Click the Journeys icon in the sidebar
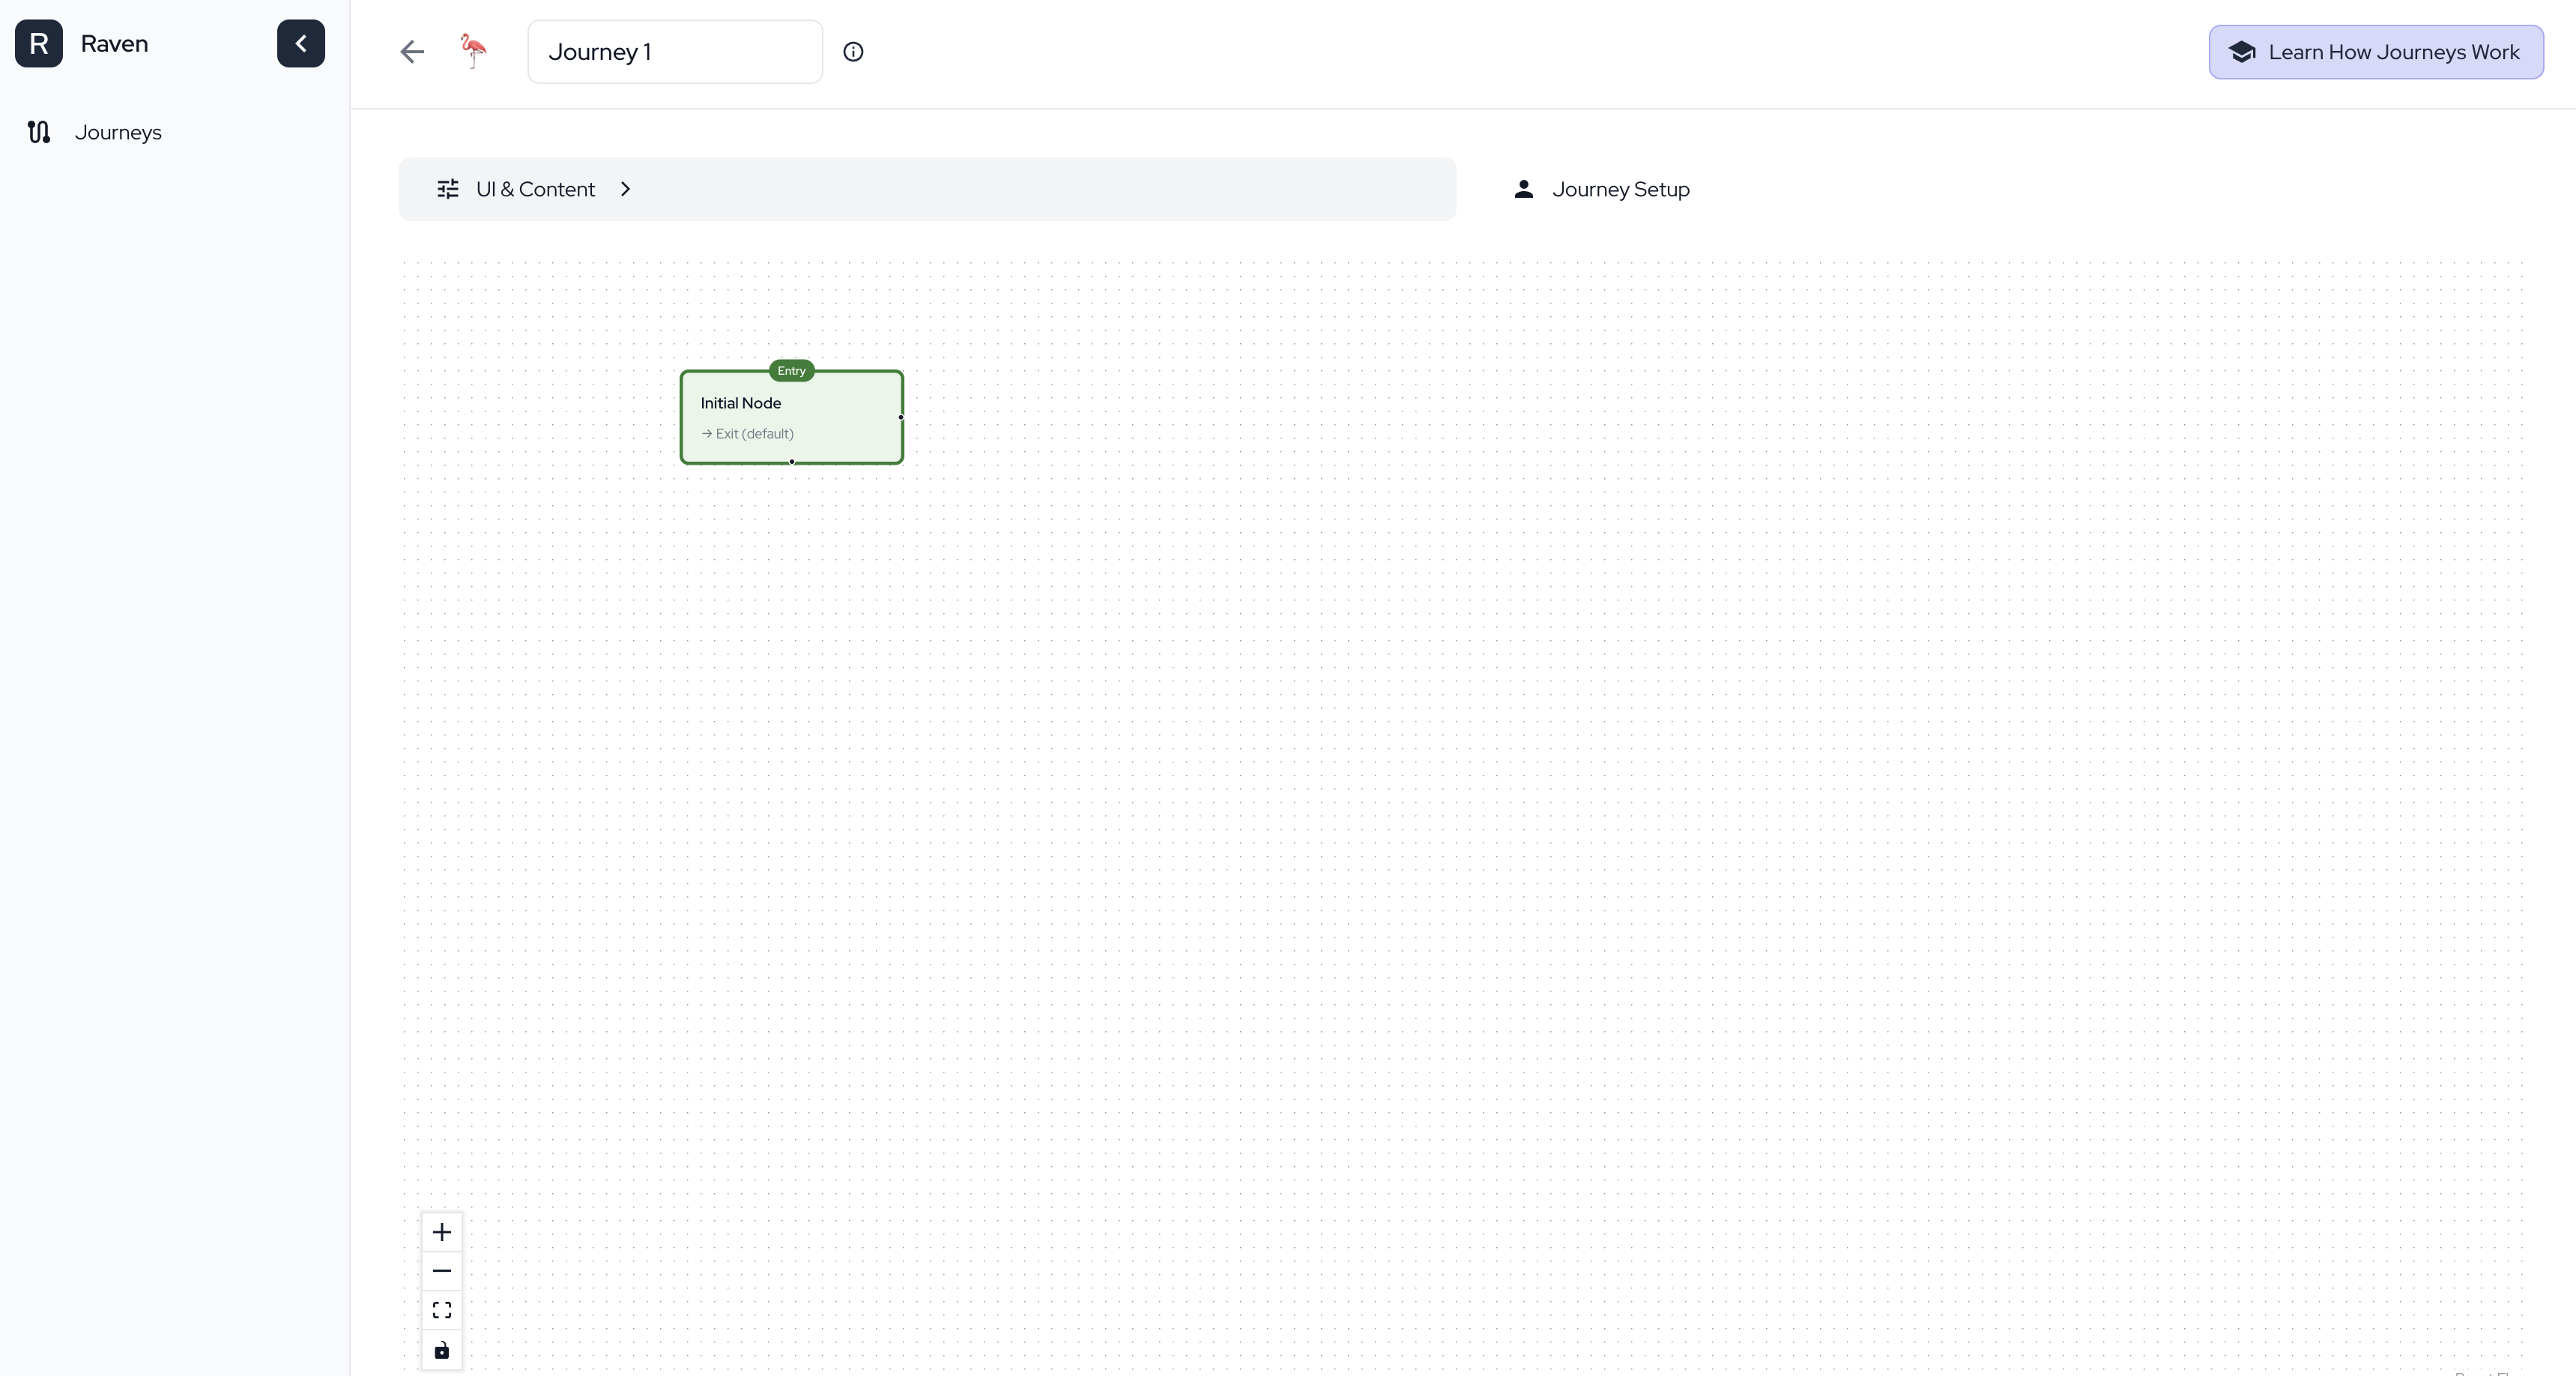 pyautogui.click(x=39, y=131)
